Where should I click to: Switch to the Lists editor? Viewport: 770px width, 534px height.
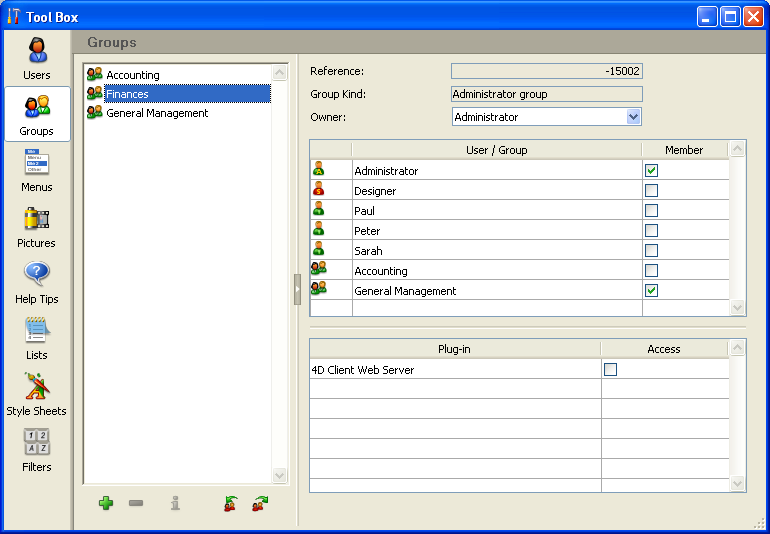tap(37, 337)
